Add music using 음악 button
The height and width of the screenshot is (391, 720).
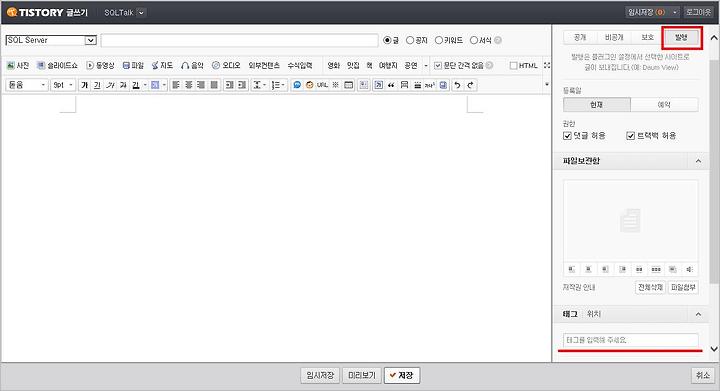click(192, 66)
